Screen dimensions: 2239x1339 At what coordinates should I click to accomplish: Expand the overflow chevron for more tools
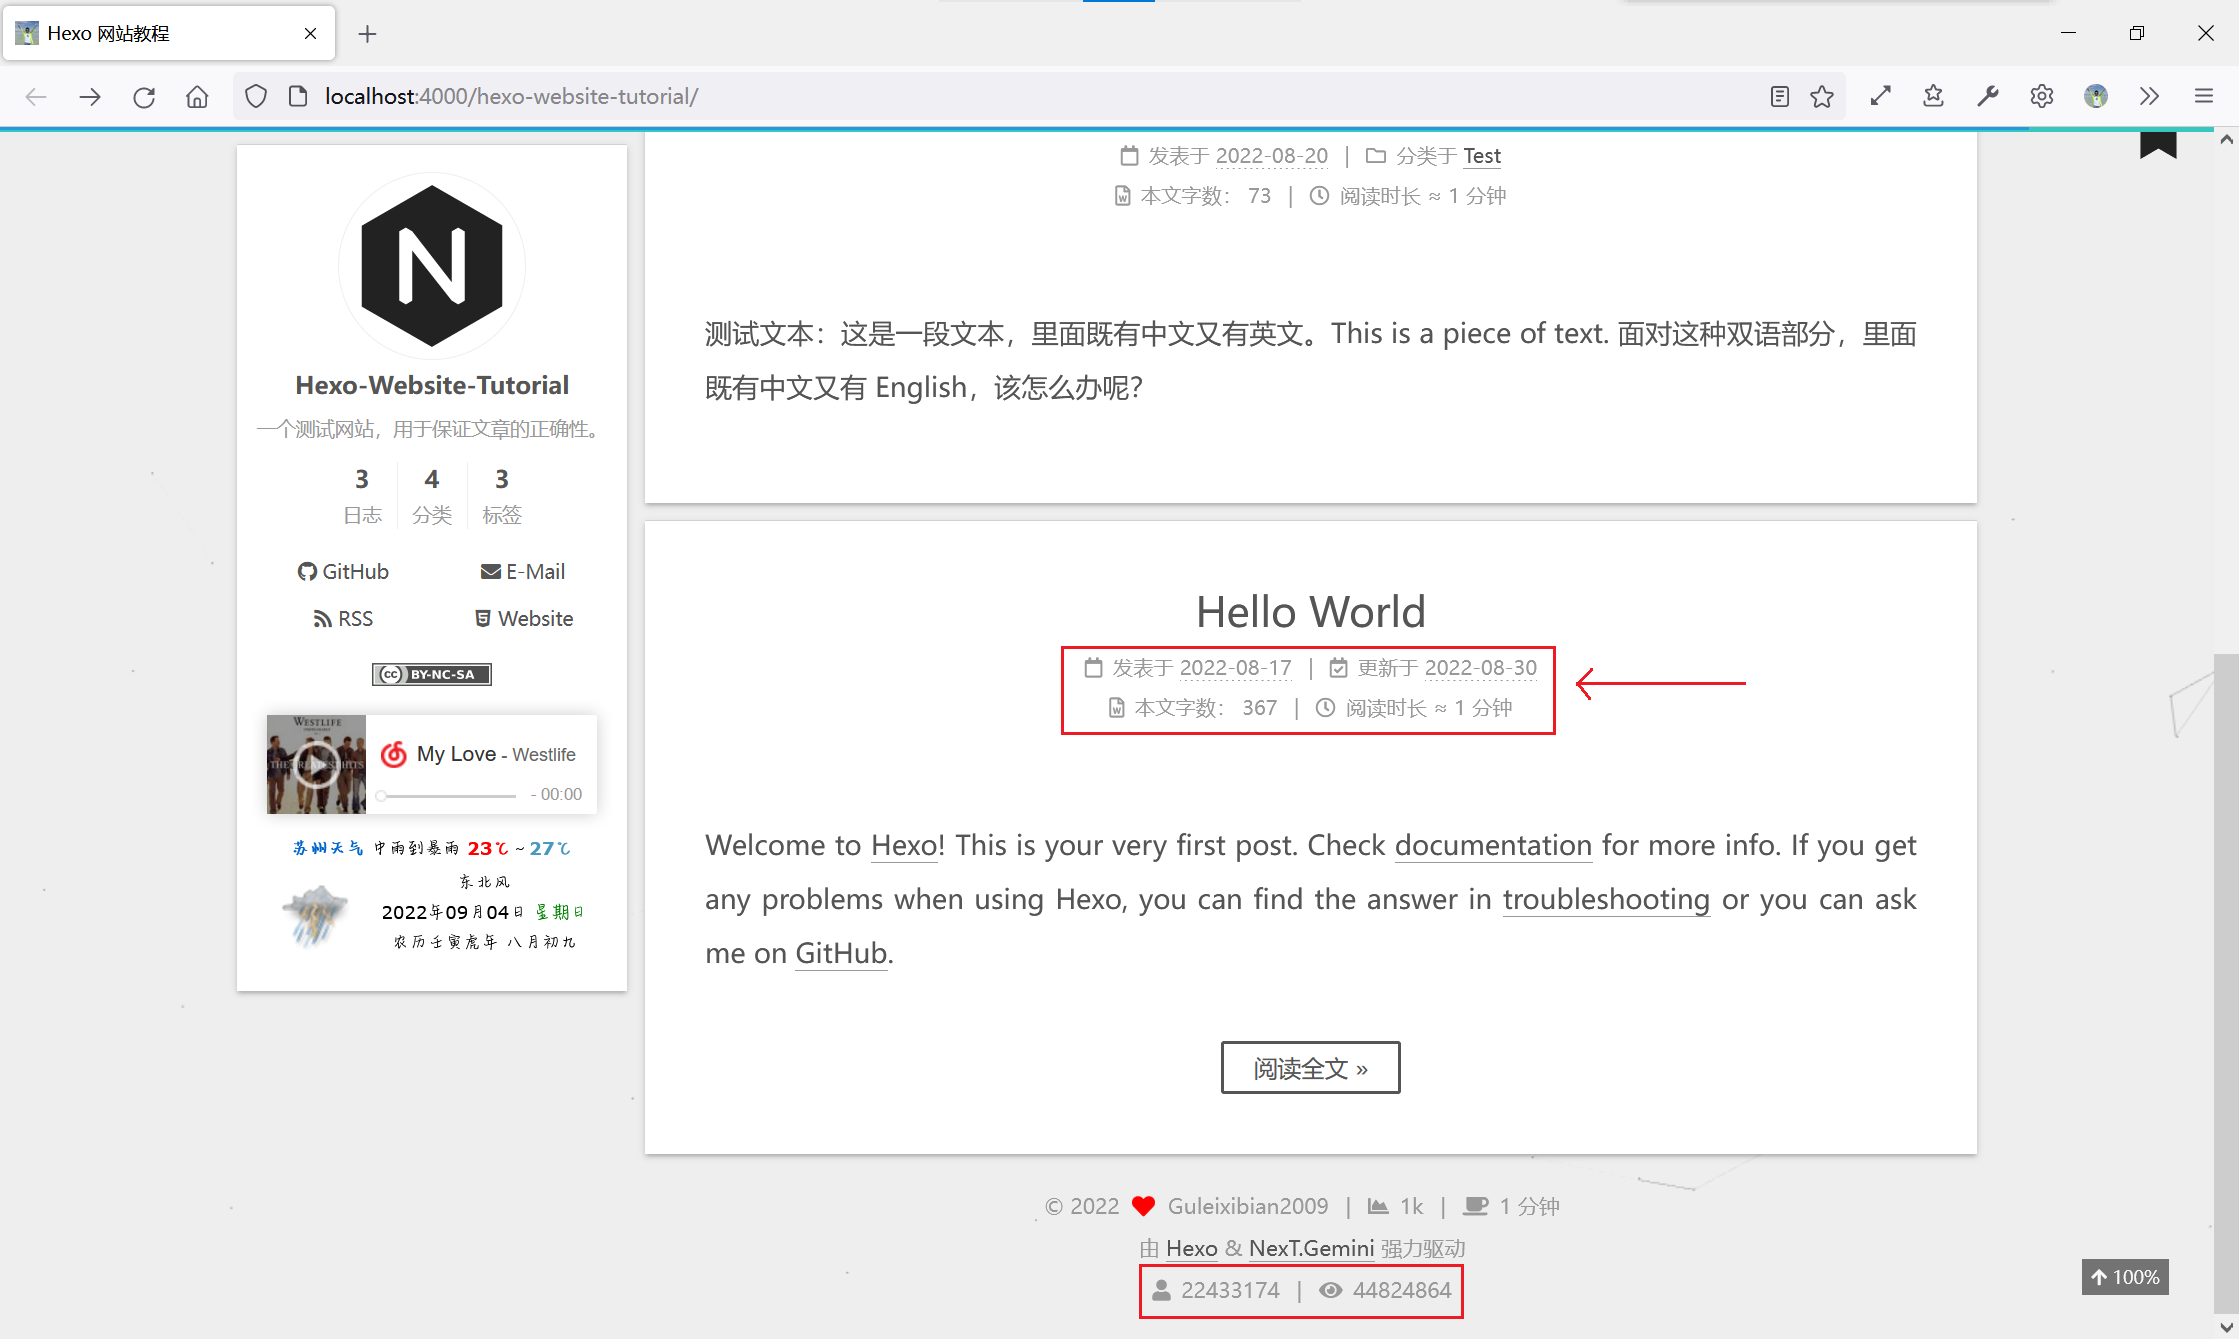(2149, 97)
